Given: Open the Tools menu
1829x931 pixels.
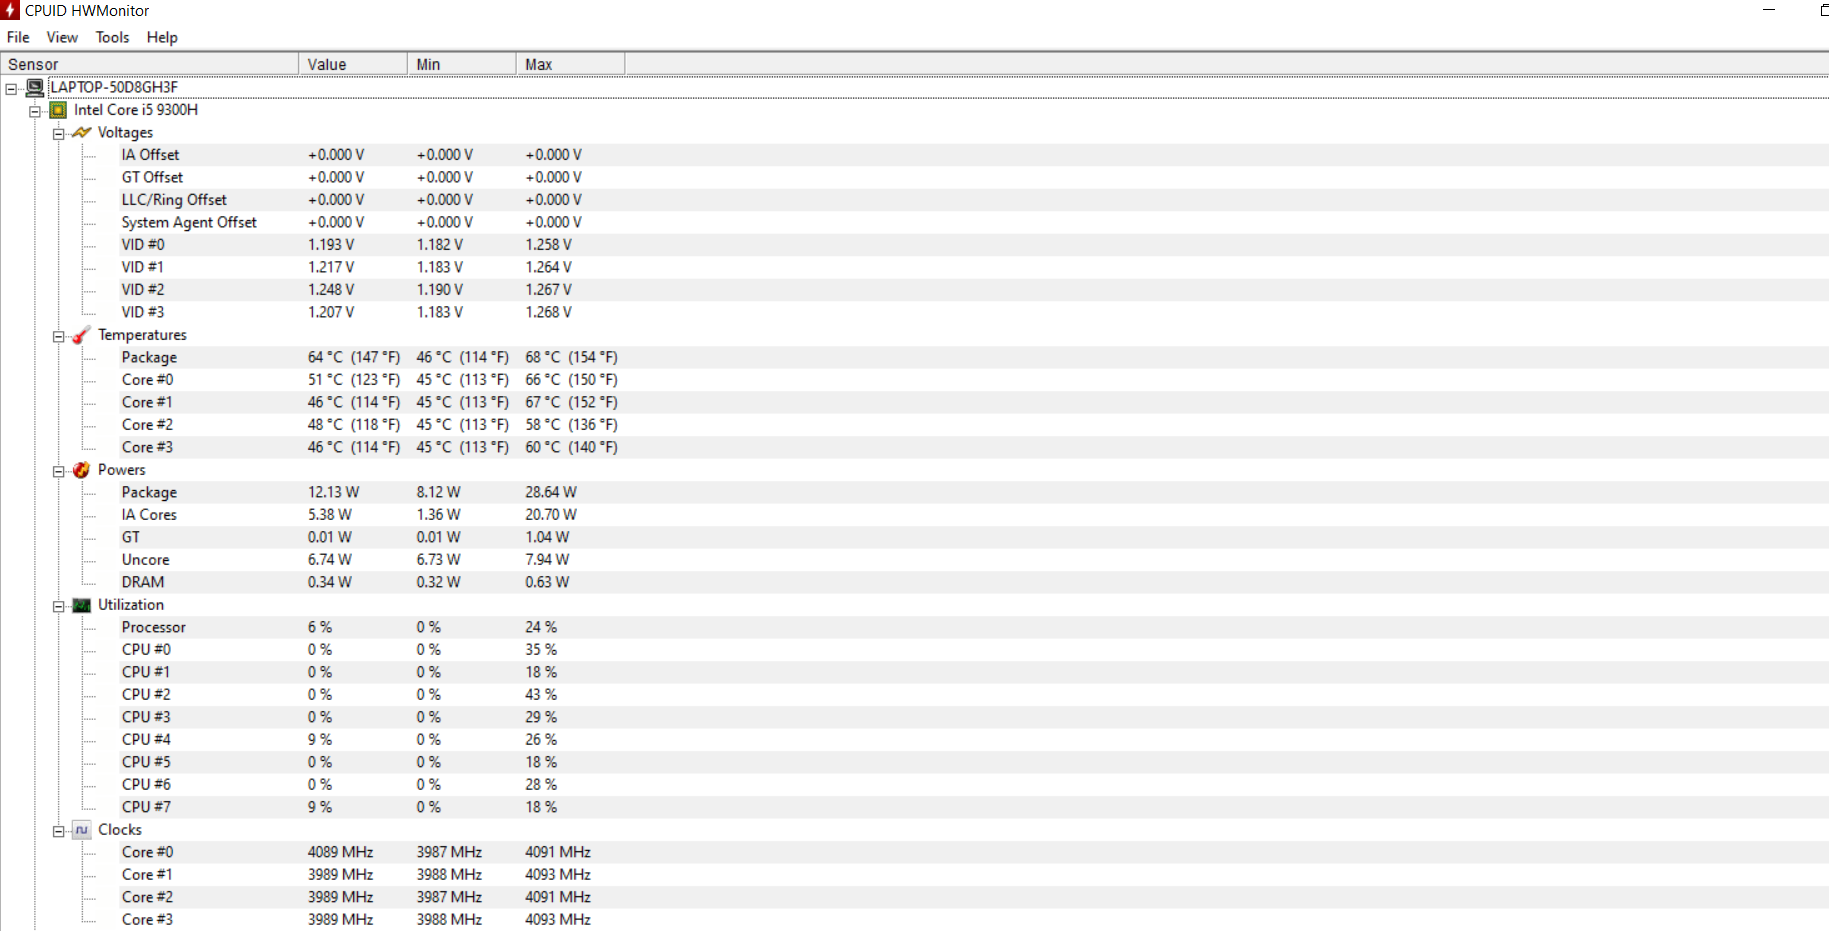Looking at the screenshot, I should click(113, 37).
